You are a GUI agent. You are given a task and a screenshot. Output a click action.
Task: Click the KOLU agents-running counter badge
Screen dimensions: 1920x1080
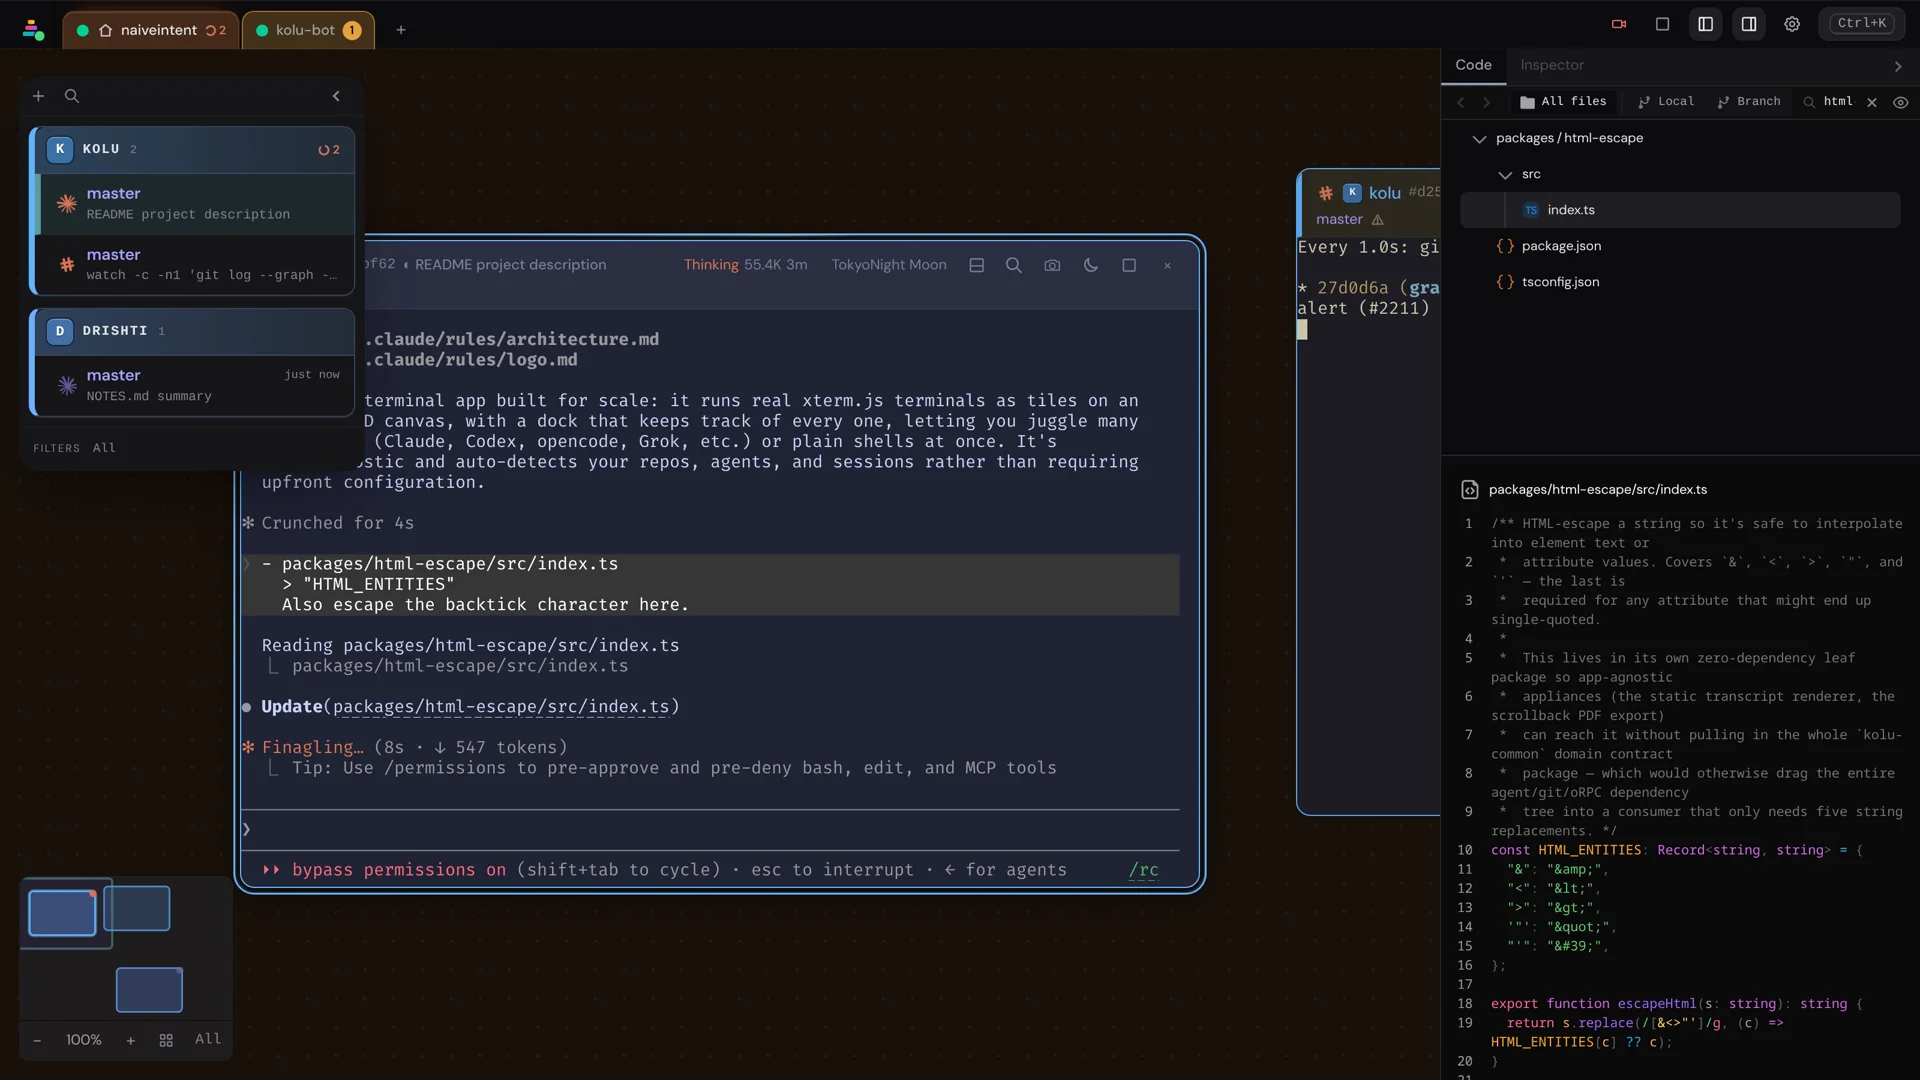tap(329, 150)
